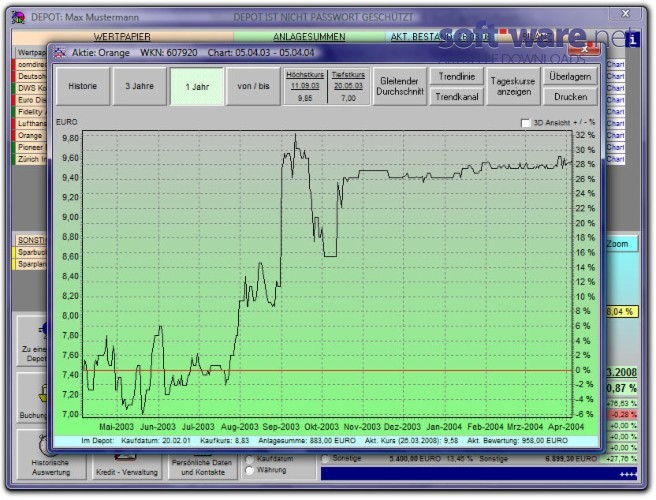Click the Akt. Bewertung: 958,00 EURO text
This screenshot has height=500, width=656.
[518, 441]
